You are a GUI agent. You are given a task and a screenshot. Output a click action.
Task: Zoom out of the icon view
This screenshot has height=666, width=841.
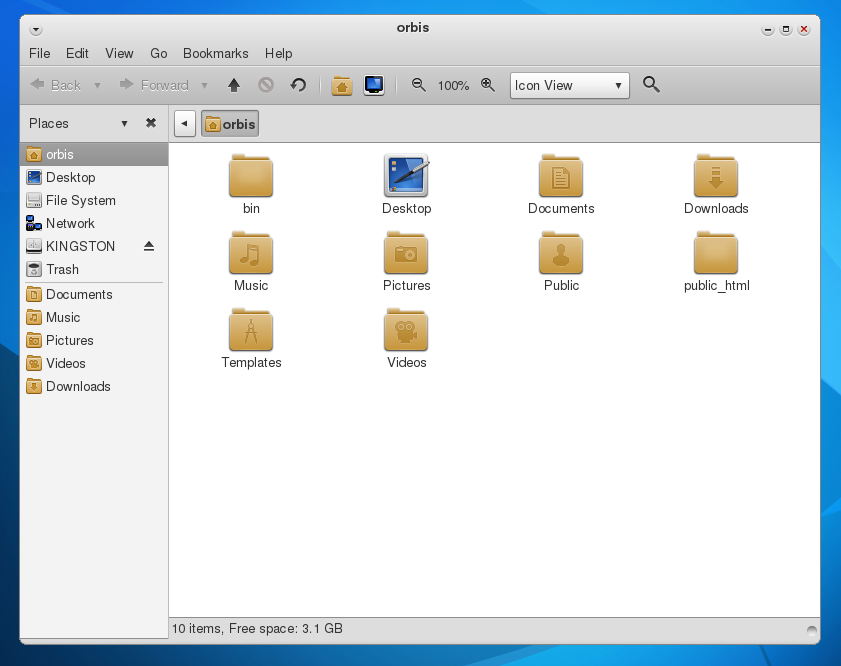click(419, 85)
